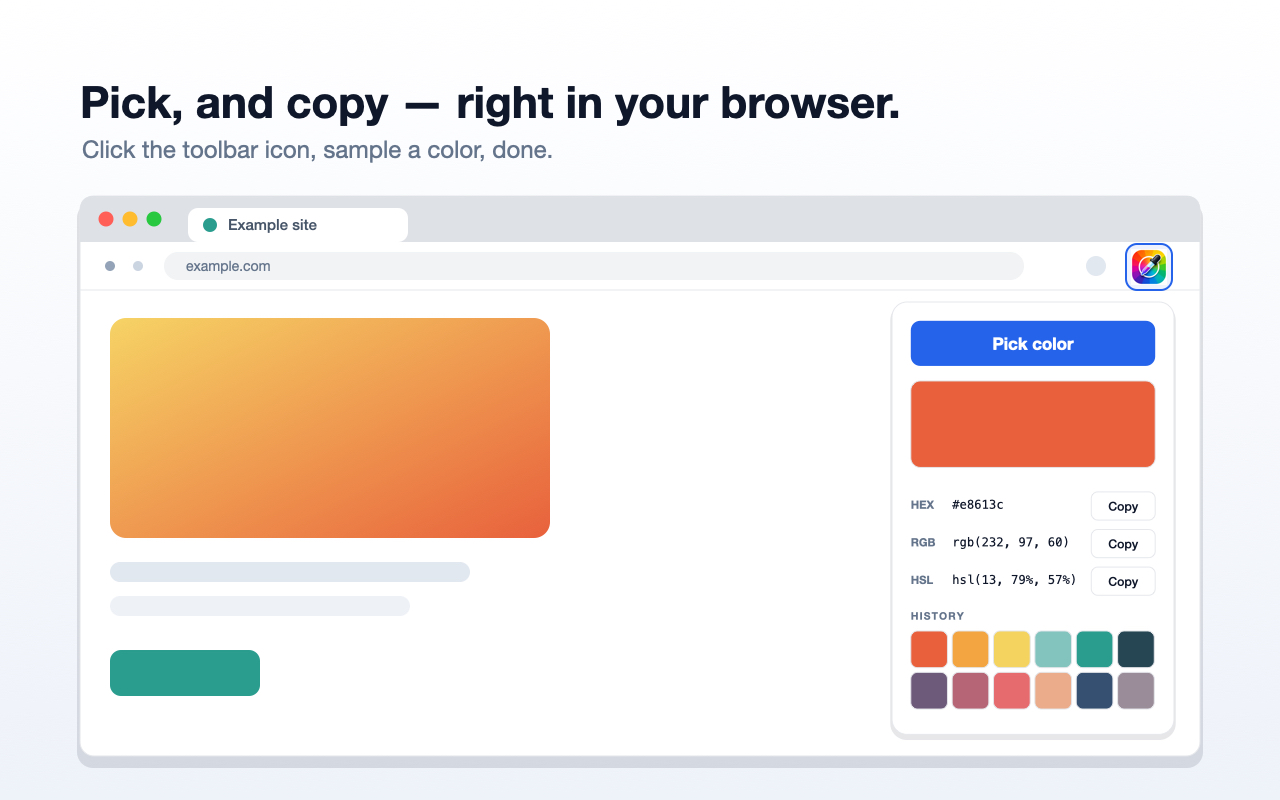
Task: Click the RGB label in the popup
Action: point(923,543)
